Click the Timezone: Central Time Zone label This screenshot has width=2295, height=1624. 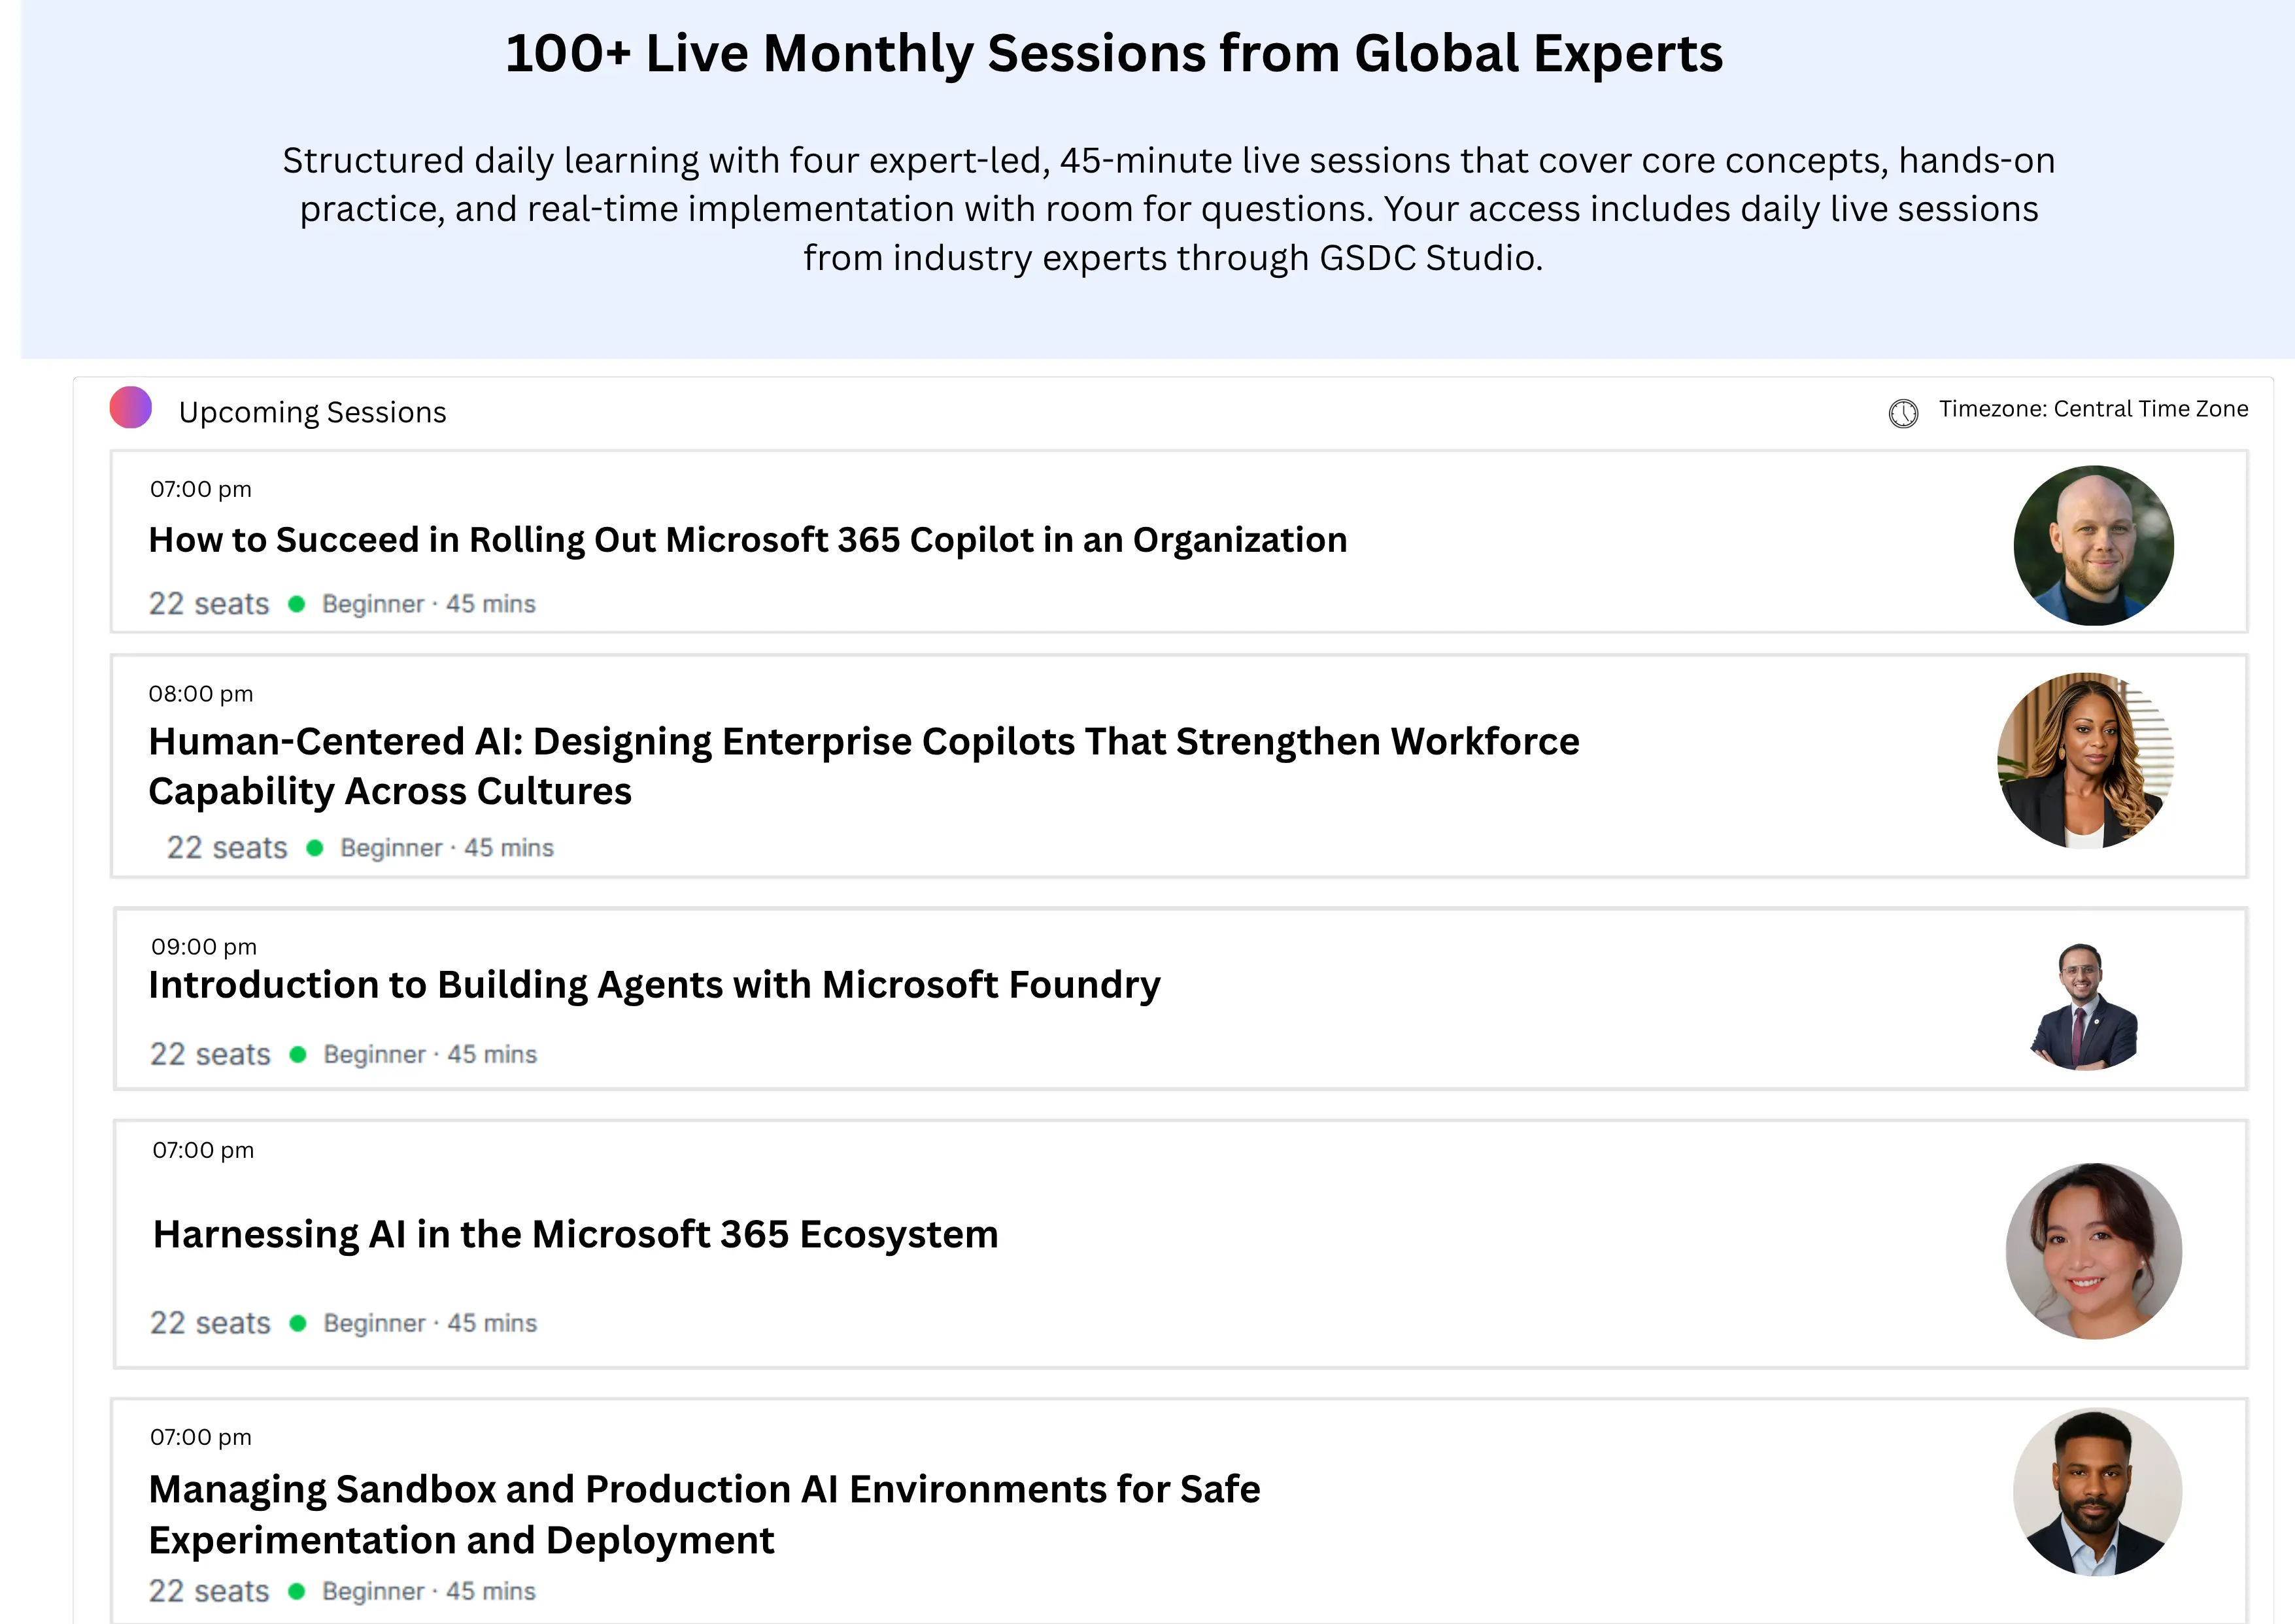click(2093, 409)
